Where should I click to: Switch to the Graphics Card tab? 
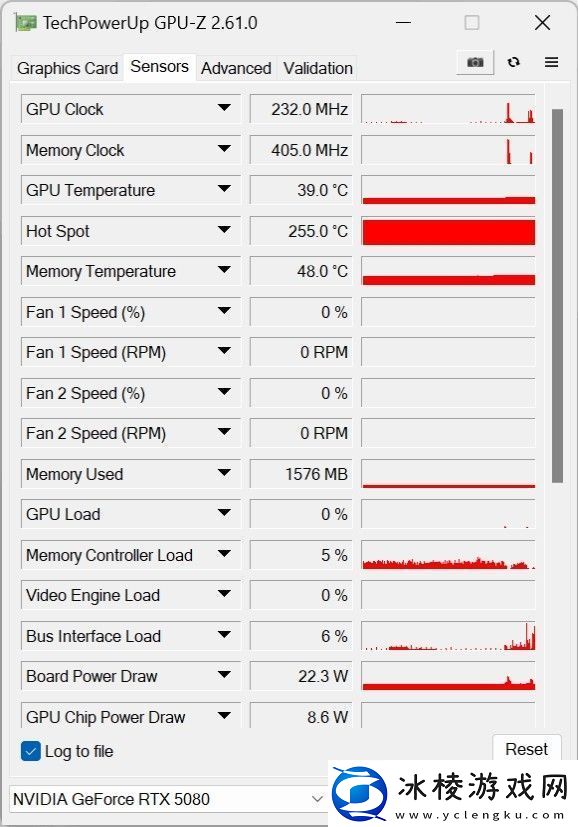[66, 68]
